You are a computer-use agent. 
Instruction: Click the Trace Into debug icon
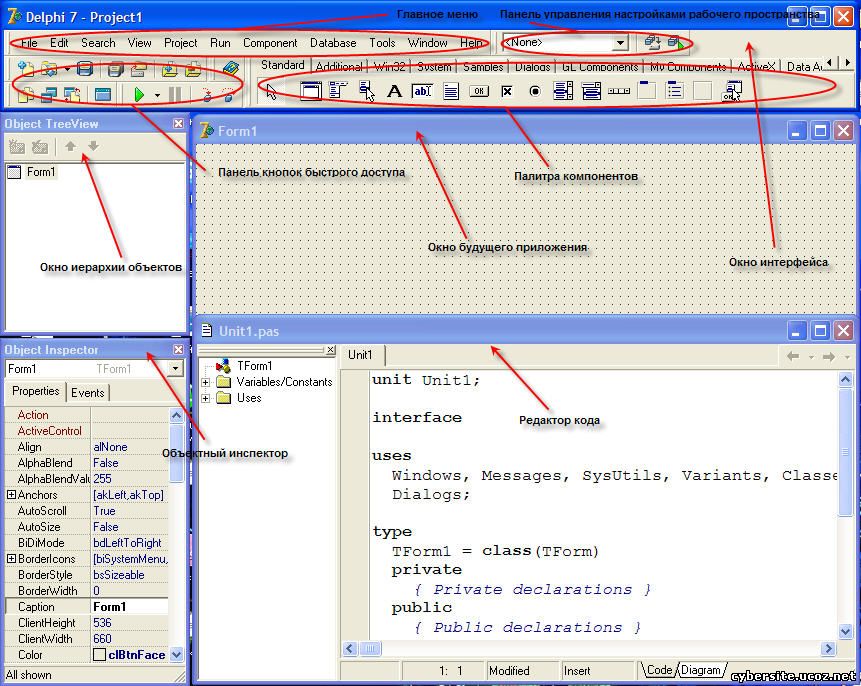point(207,94)
